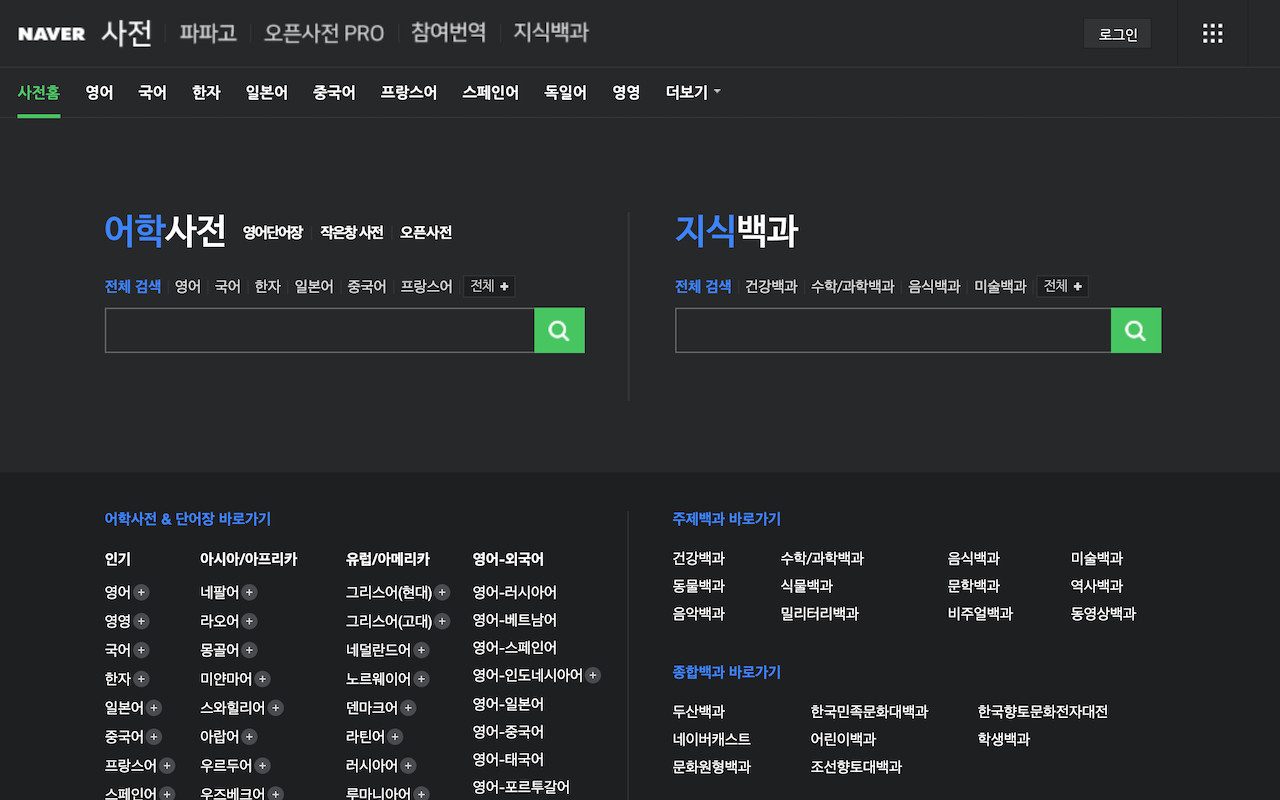The image size is (1280, 800).
Task: Open 동영상백과 in 주제백과 list
Action: point(1104,614)
